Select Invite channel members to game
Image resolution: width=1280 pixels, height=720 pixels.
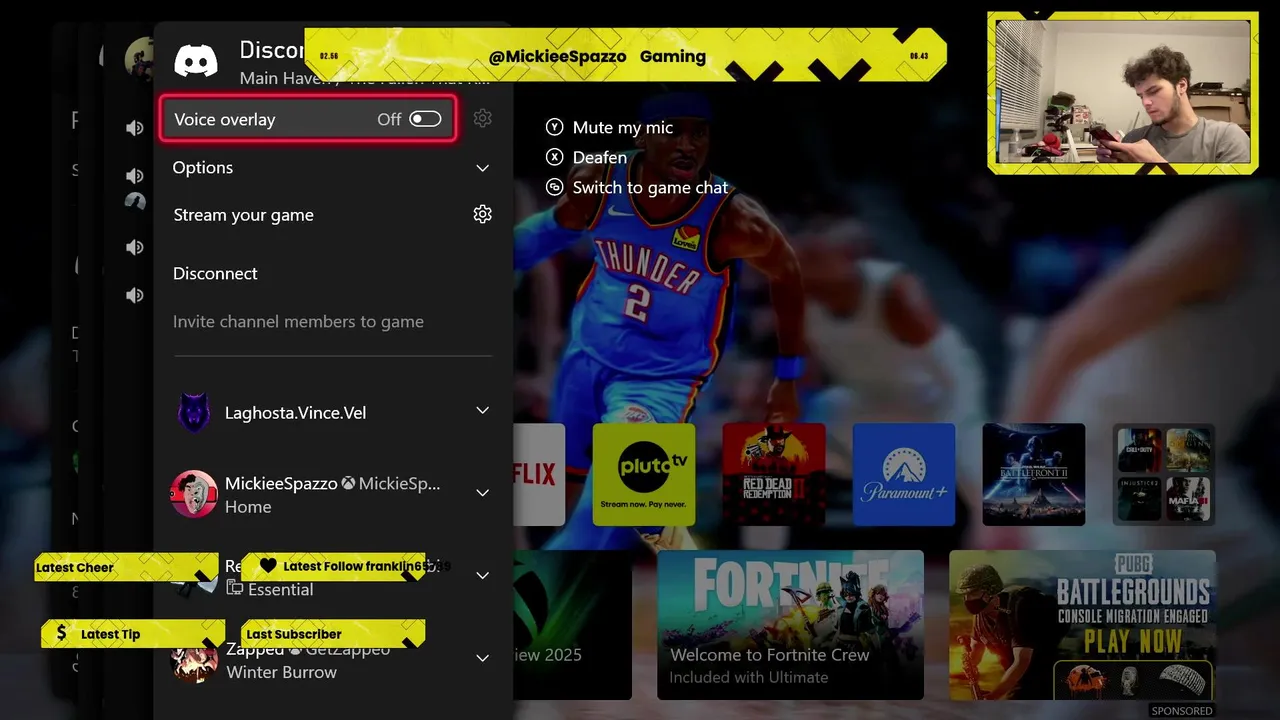pos(298,321)
